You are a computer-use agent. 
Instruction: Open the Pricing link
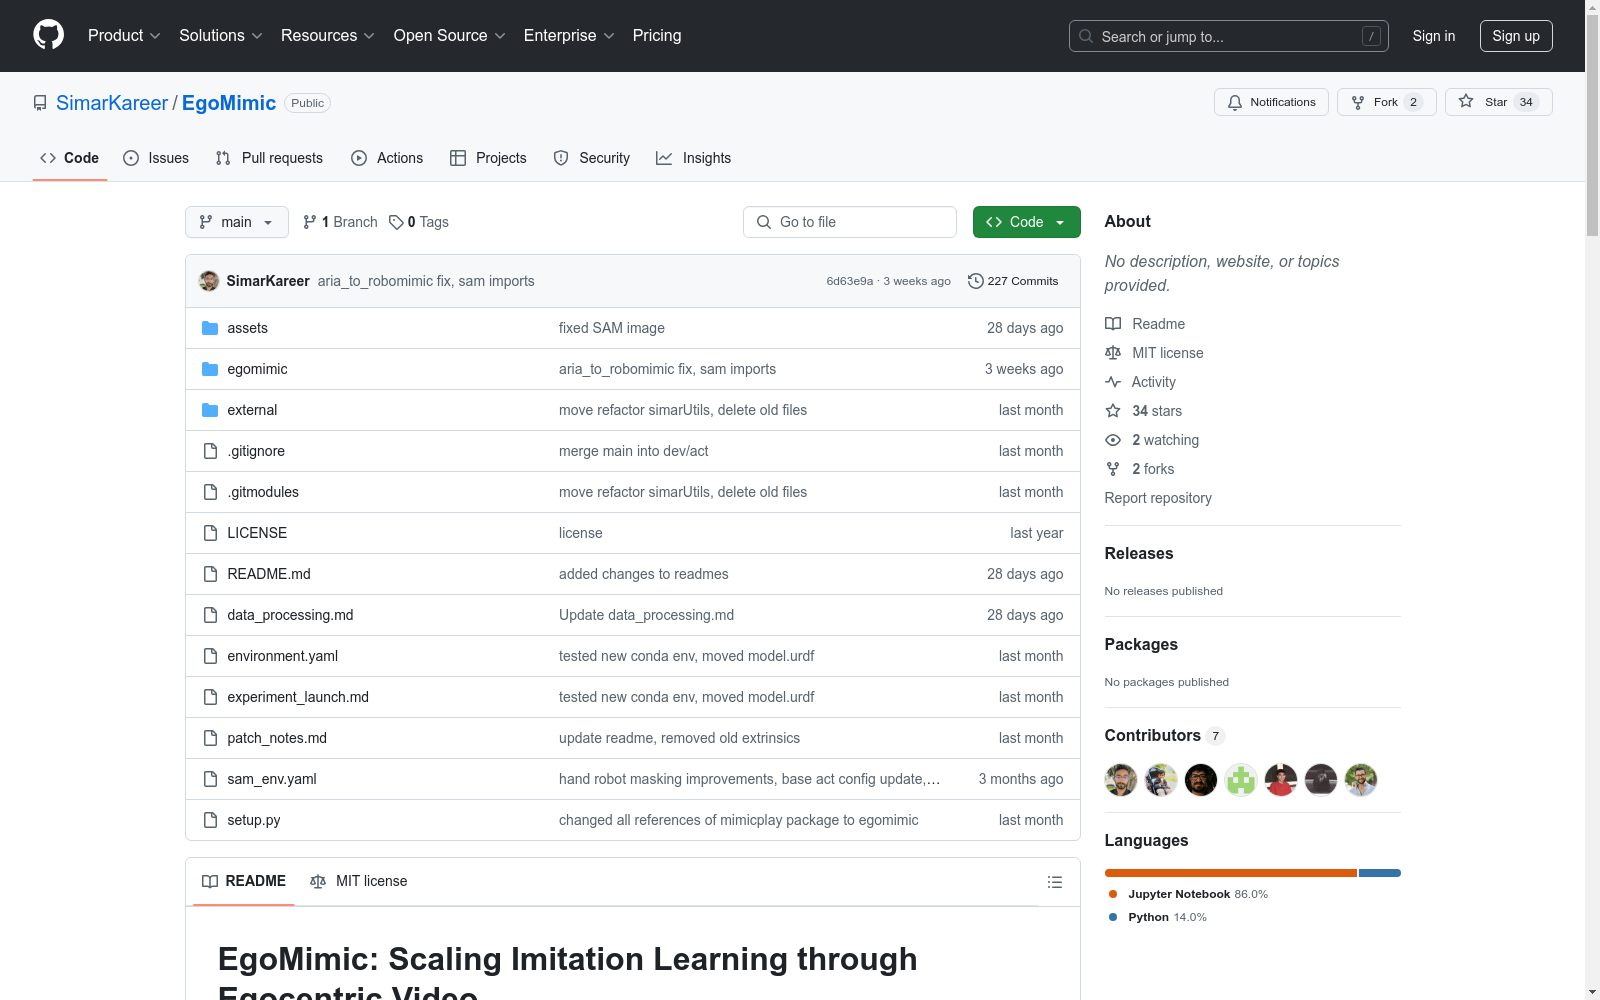pyautogui.click(x=657, y=36)
